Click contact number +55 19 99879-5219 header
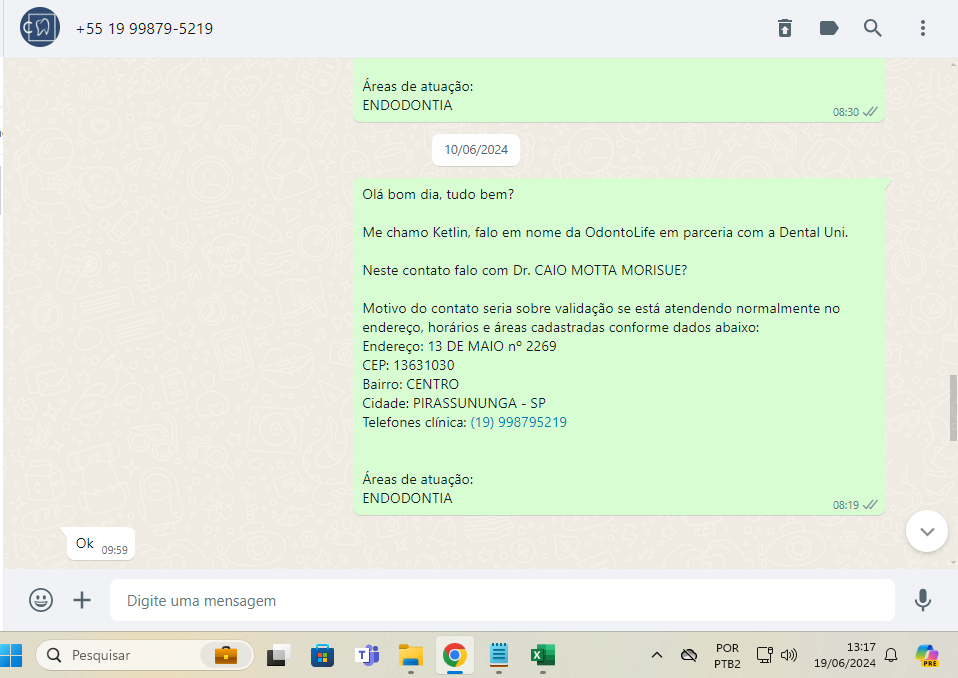 pos(144,29)
